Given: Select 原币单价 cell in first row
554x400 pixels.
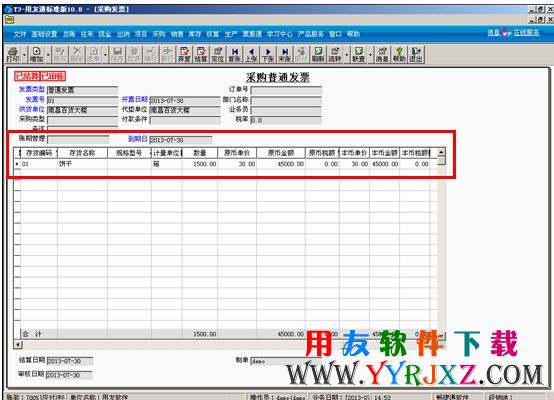Looking at the screenshot, I should [237, 164].
